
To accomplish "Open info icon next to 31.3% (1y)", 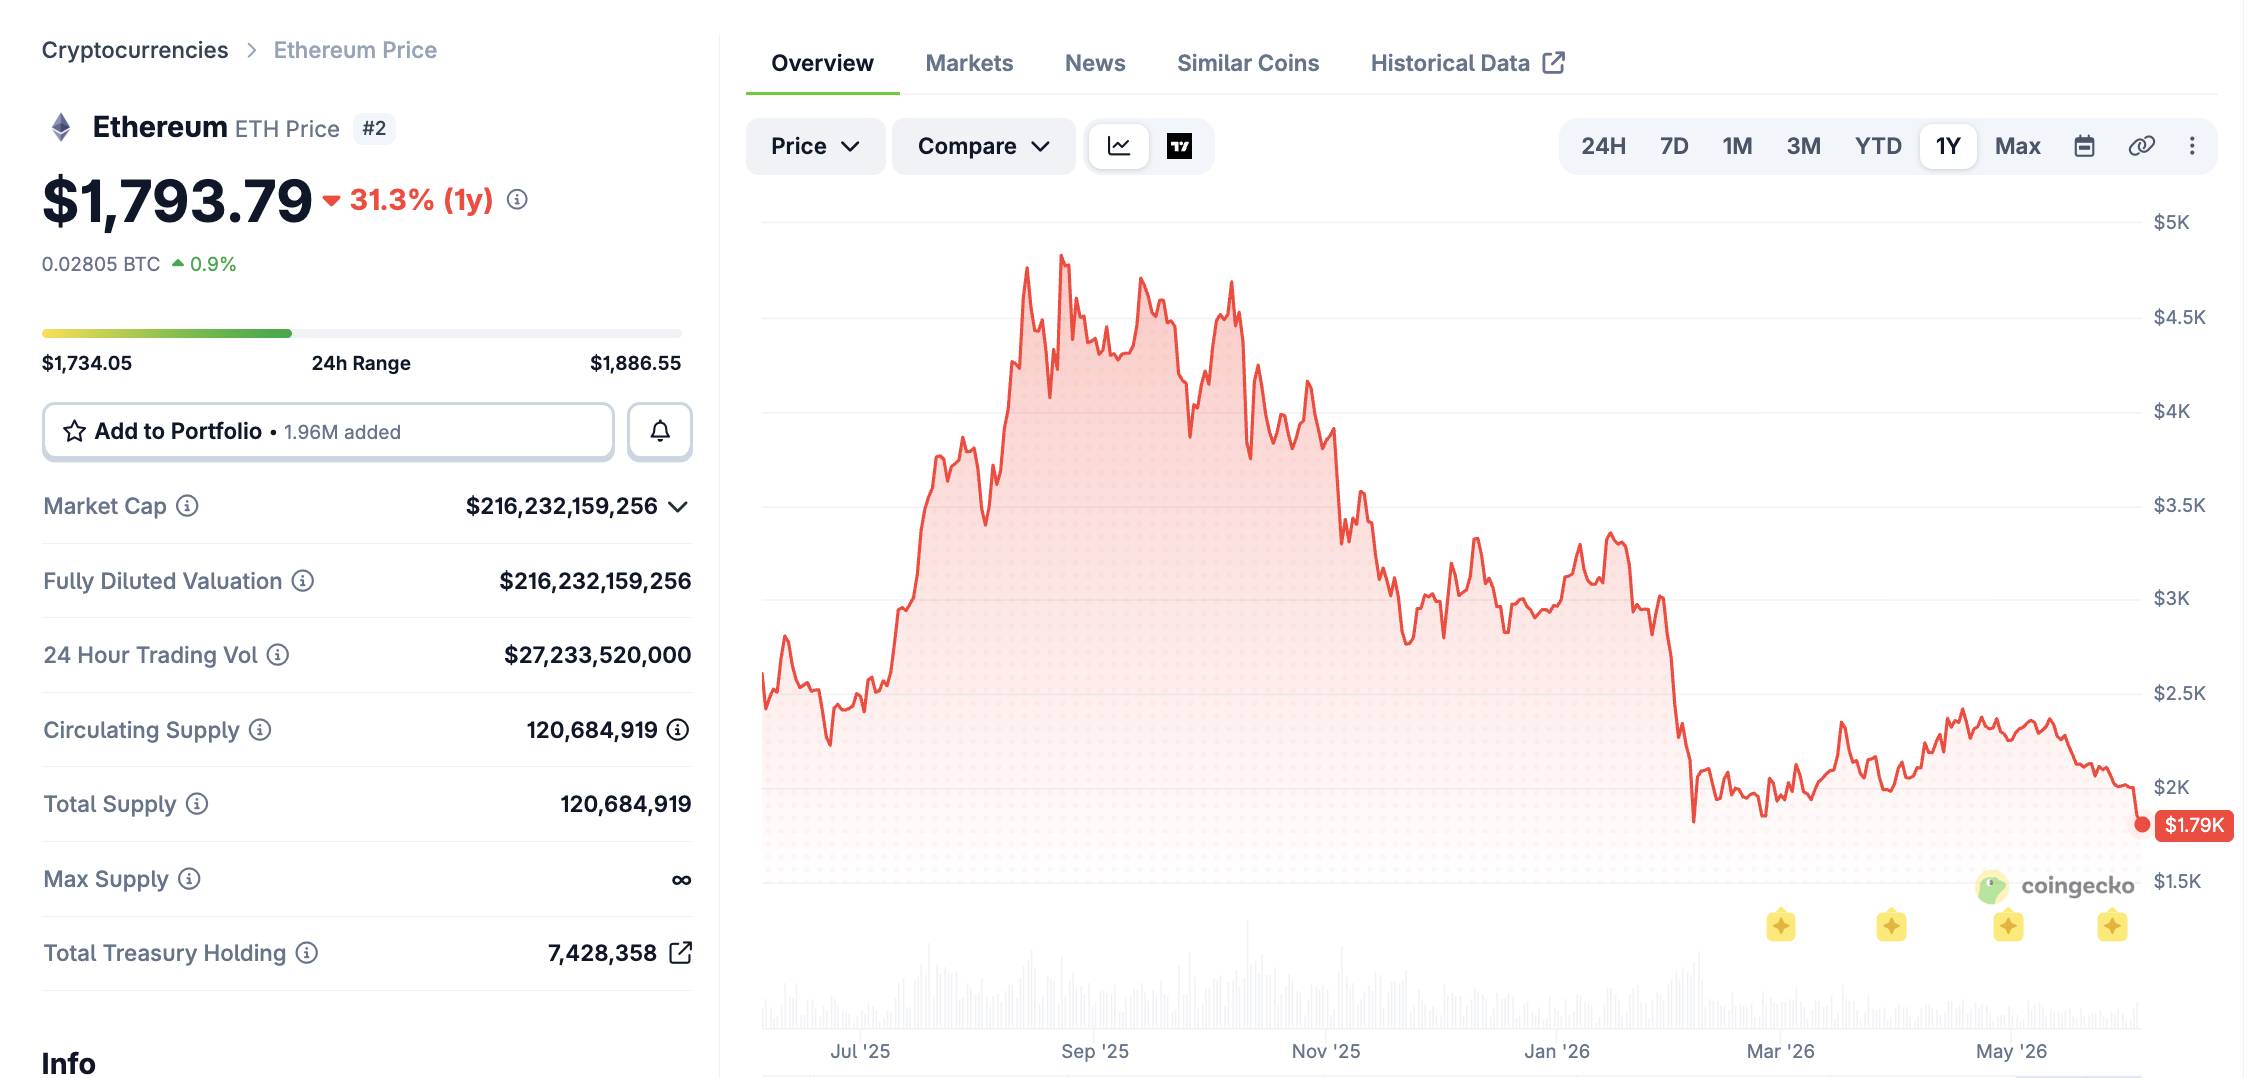I will pos(517,199).
